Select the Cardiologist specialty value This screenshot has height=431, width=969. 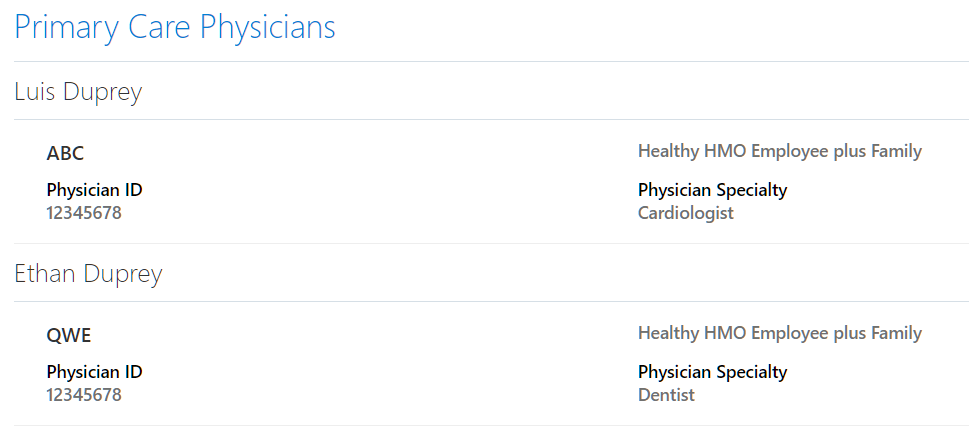pos(685,213)
